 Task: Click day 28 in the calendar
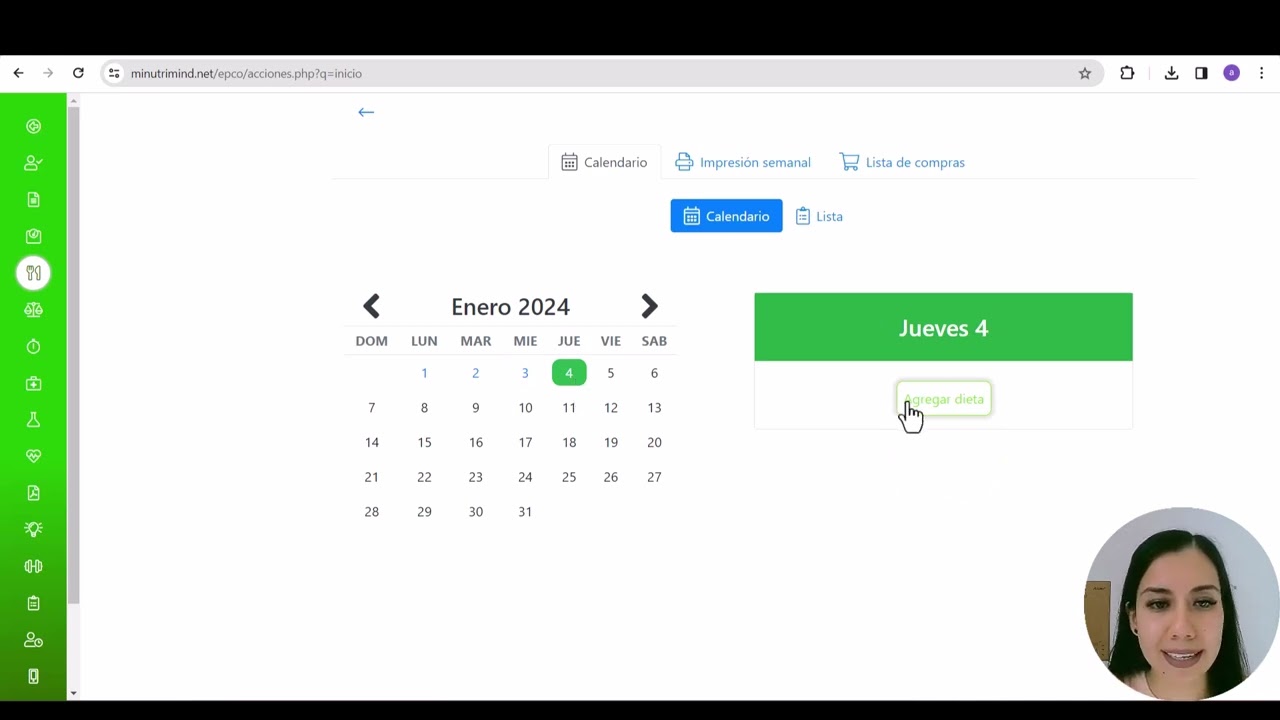pos(371,512)
